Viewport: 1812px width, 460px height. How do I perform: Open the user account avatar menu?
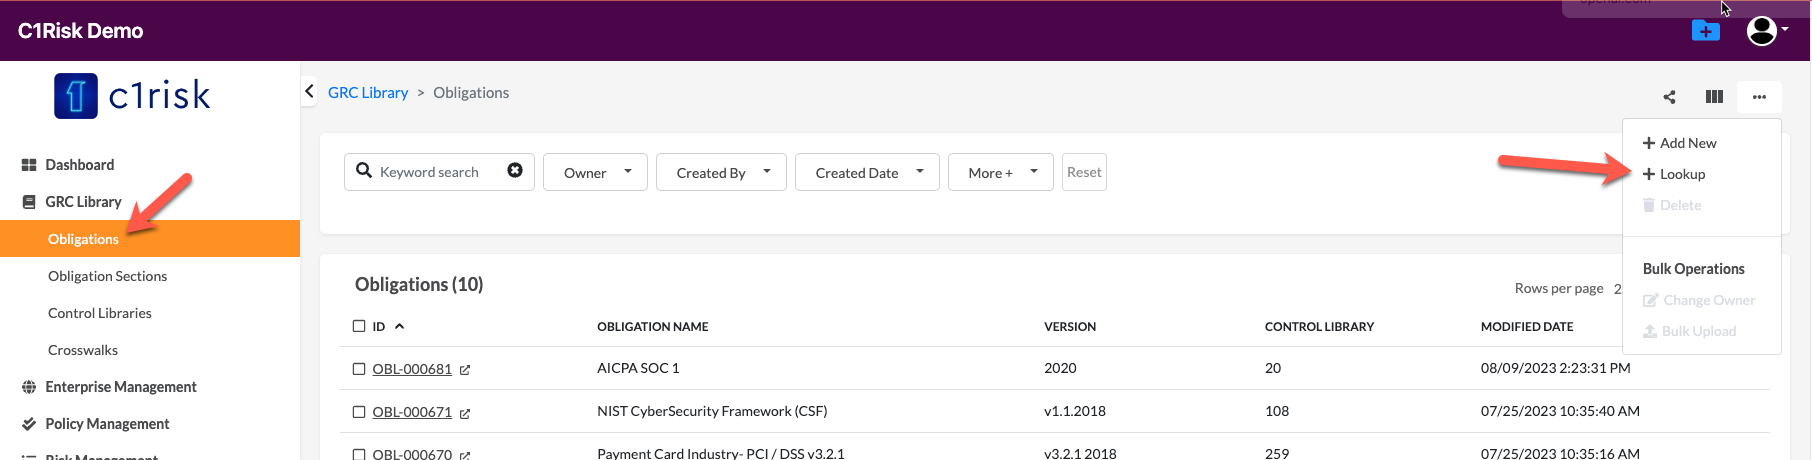1766,31
